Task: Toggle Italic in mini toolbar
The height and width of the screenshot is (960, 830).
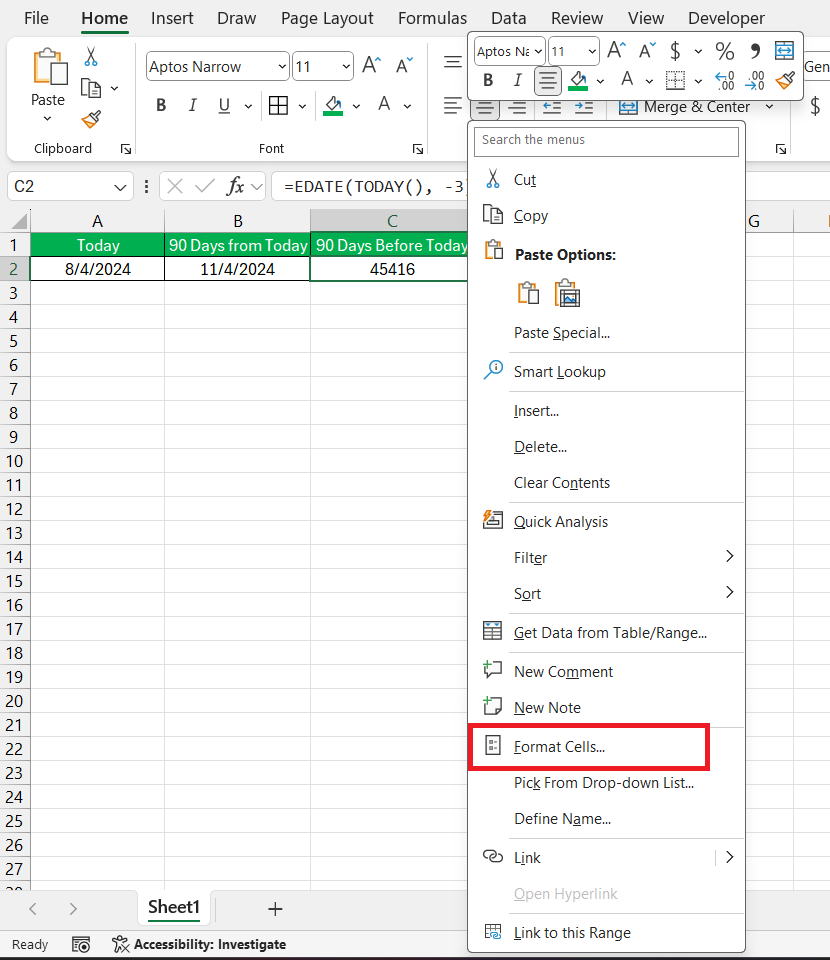Action: pyautogui.click(x=518, y=80)
